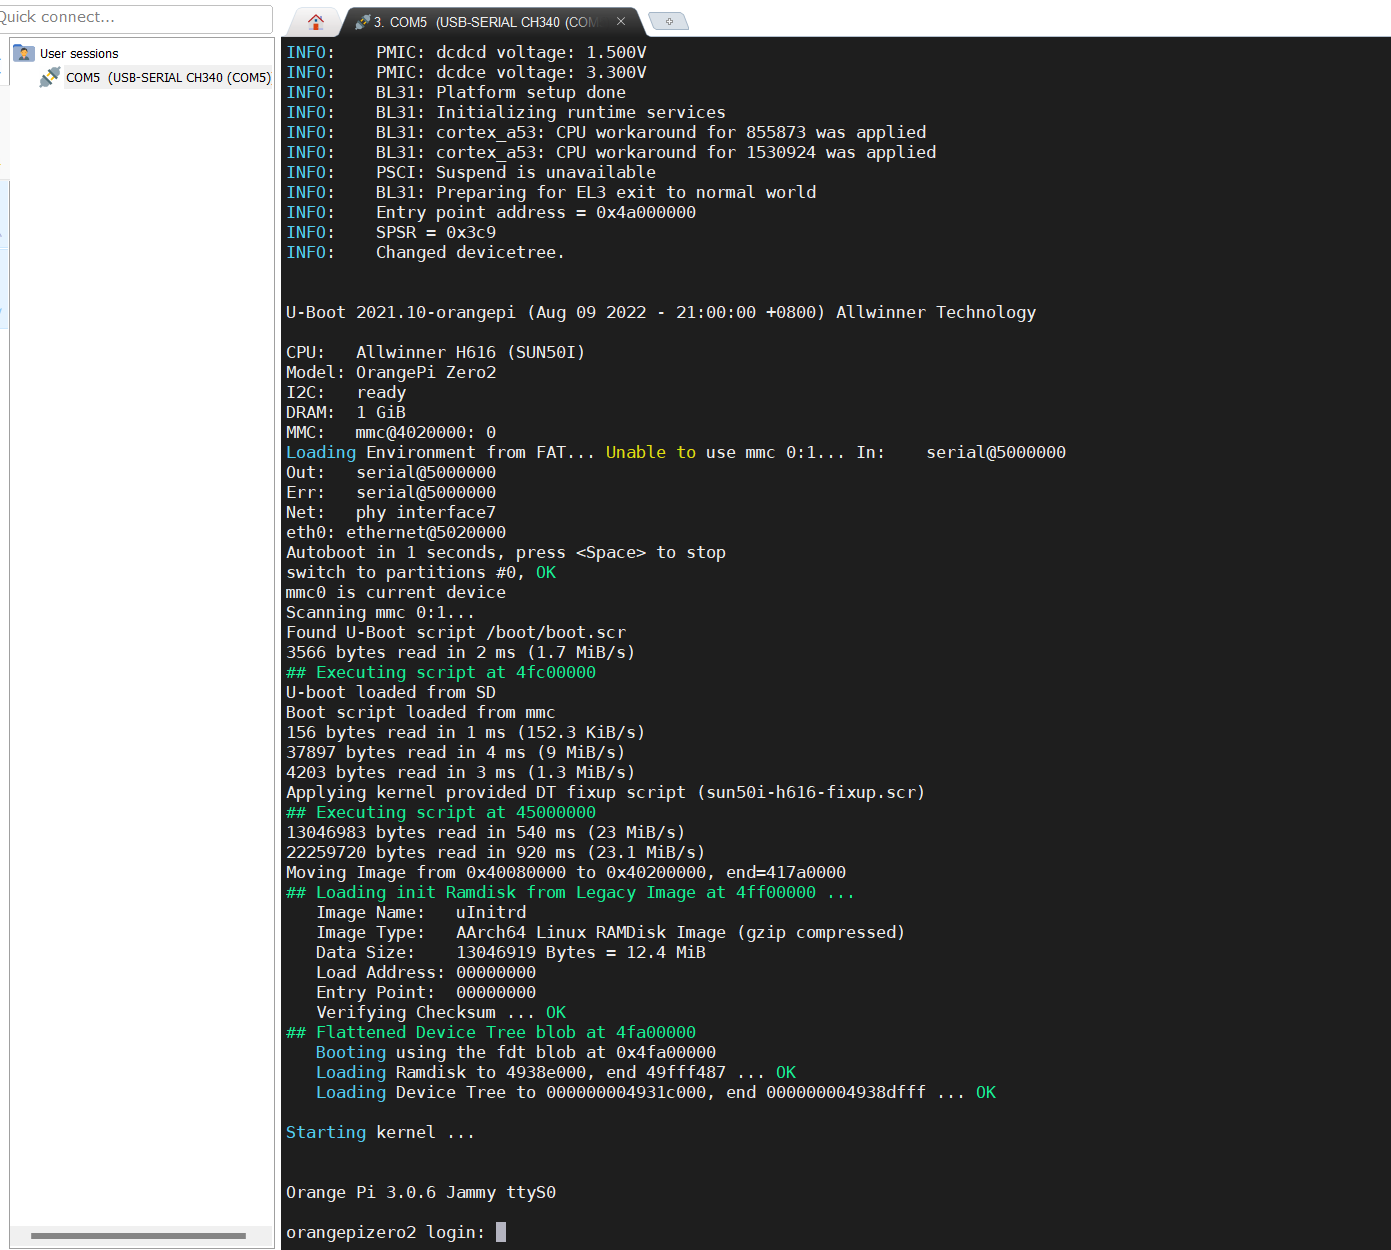Viewport: 1391px width, 1250px height.
Task: Click 'eth0: ethernet@5020000' line
Action: tap(396, 532)
